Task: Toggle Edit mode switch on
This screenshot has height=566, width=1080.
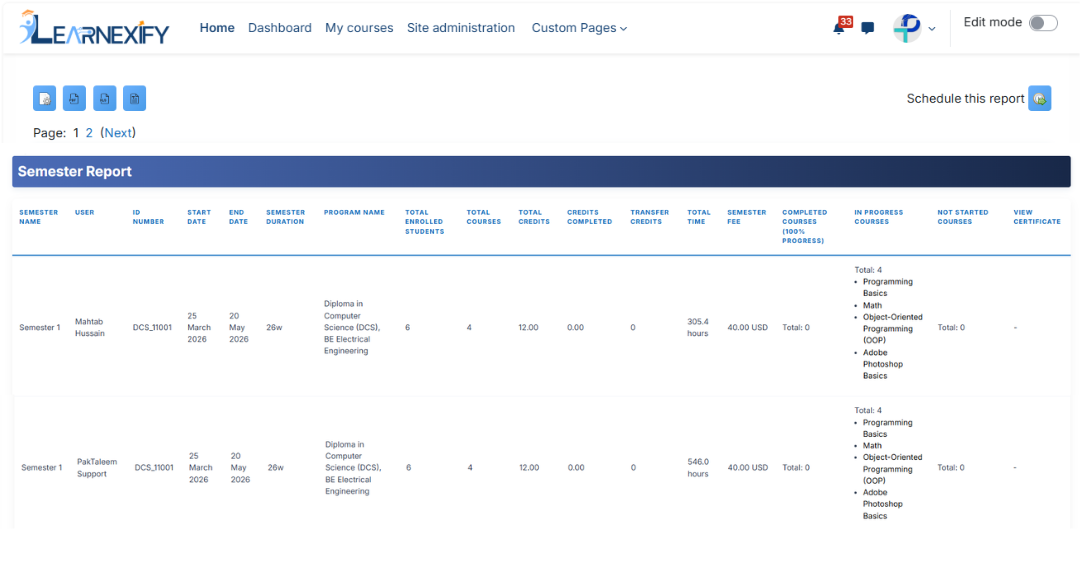Action: pos(1043,23)
